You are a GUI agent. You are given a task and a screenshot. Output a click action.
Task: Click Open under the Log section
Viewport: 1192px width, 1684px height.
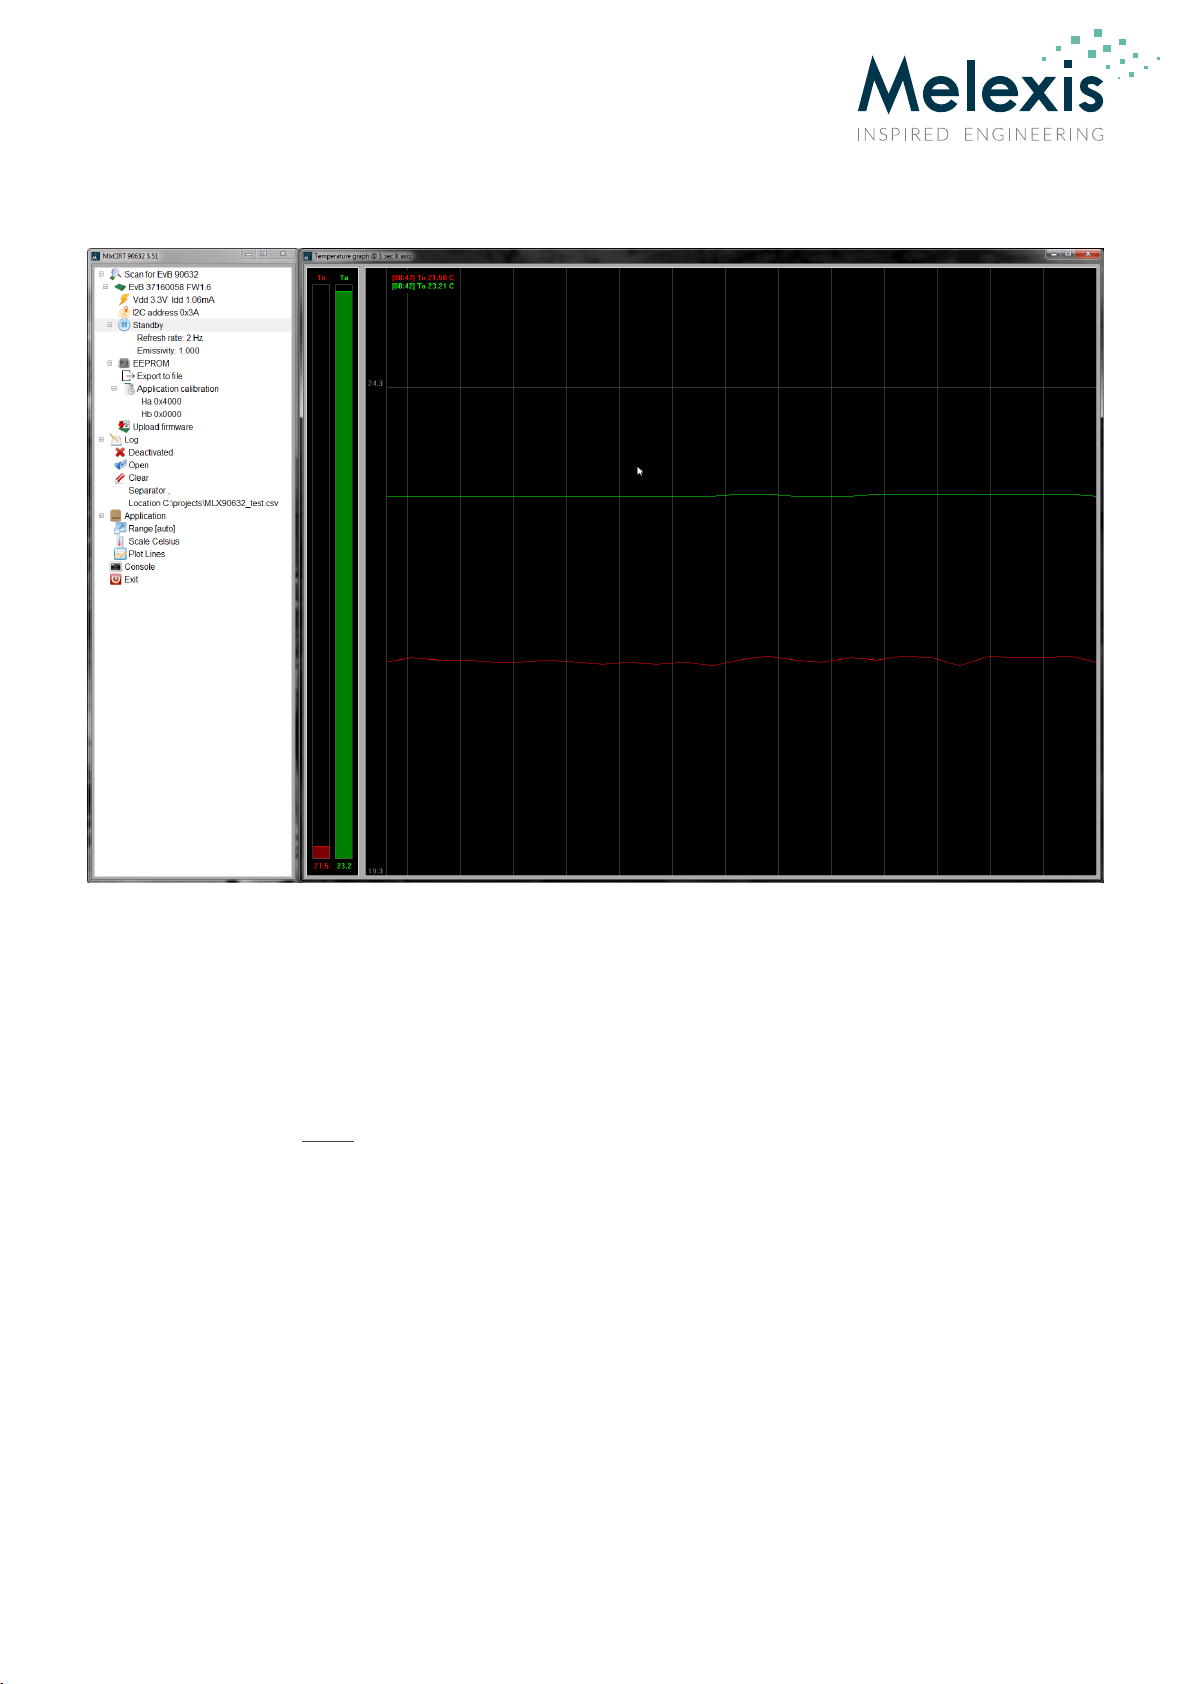coord(138,465)
